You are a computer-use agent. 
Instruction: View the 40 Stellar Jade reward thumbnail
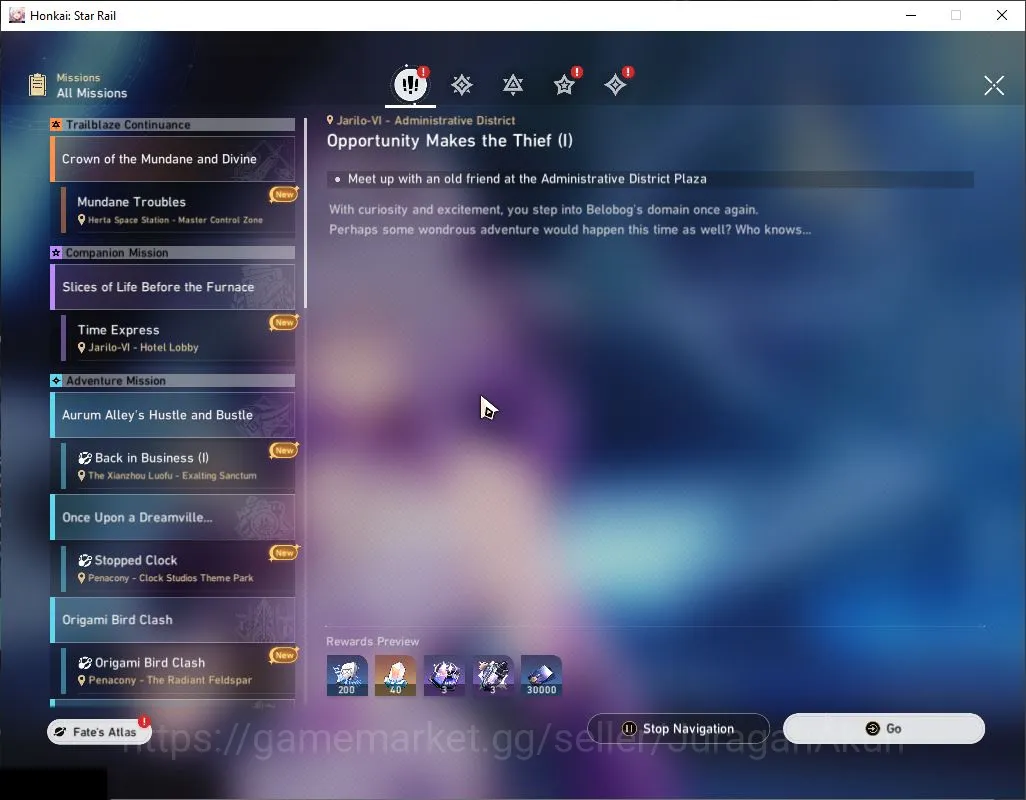click(x=395, y=676)
